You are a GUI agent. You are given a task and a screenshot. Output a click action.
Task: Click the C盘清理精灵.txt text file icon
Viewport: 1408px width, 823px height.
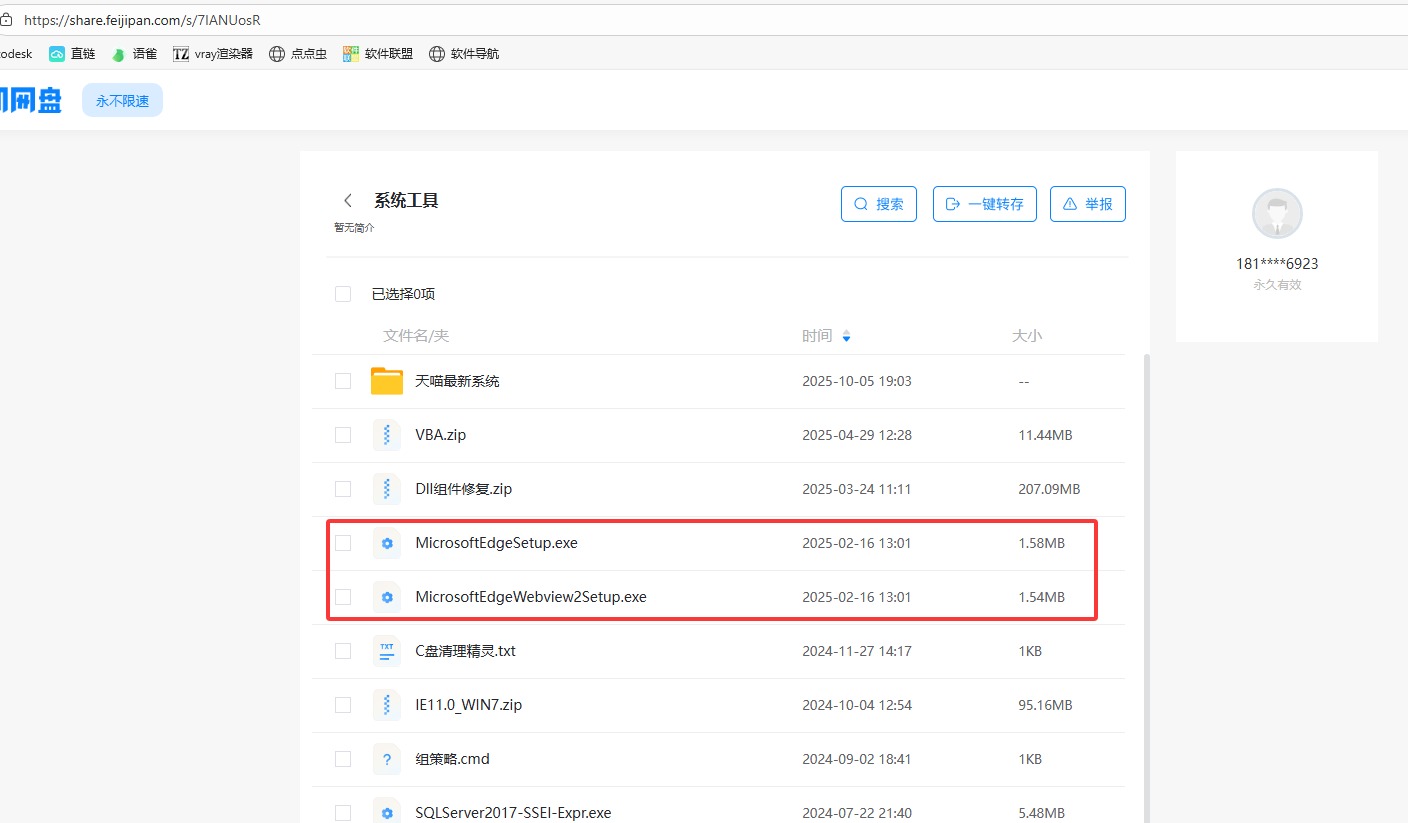386,651
